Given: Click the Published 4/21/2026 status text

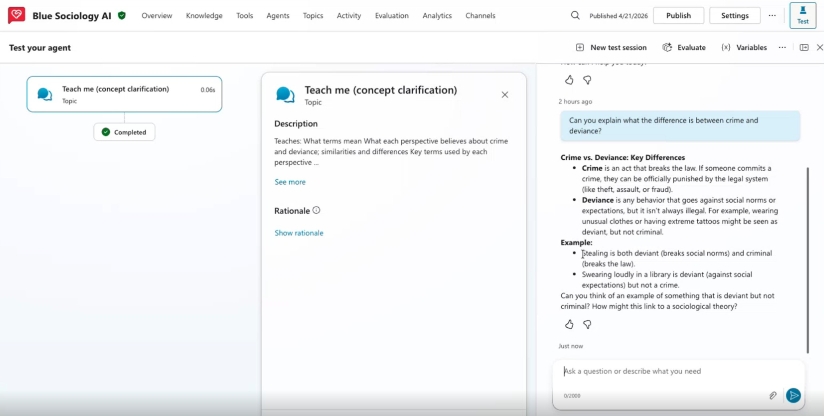Looking at the screenshot, I should [619, 16].
